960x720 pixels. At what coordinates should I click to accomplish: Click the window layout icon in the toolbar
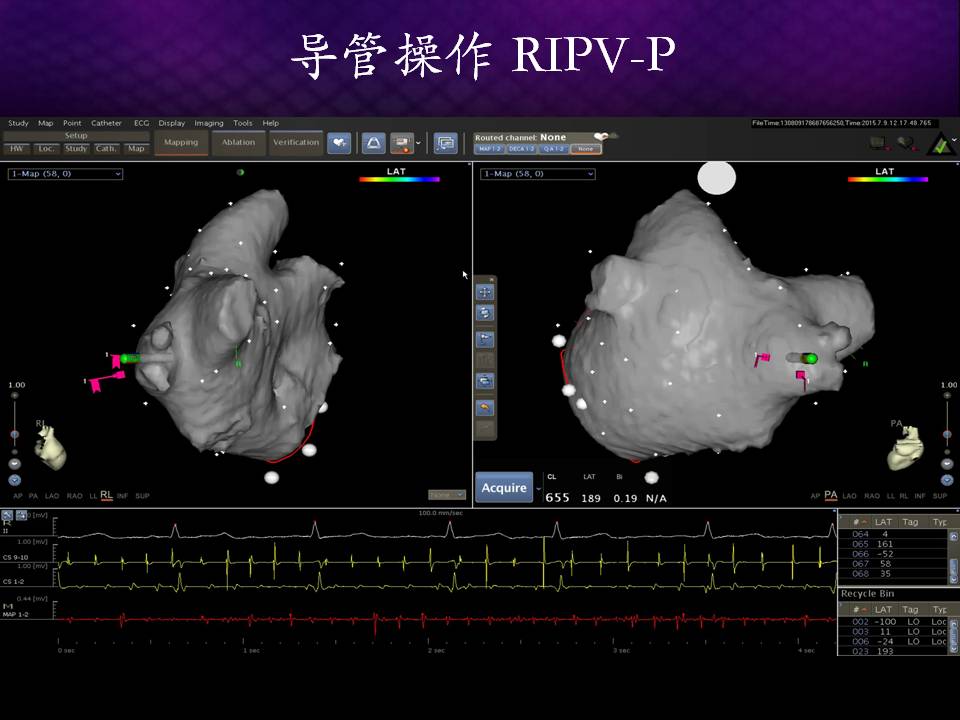446,143
